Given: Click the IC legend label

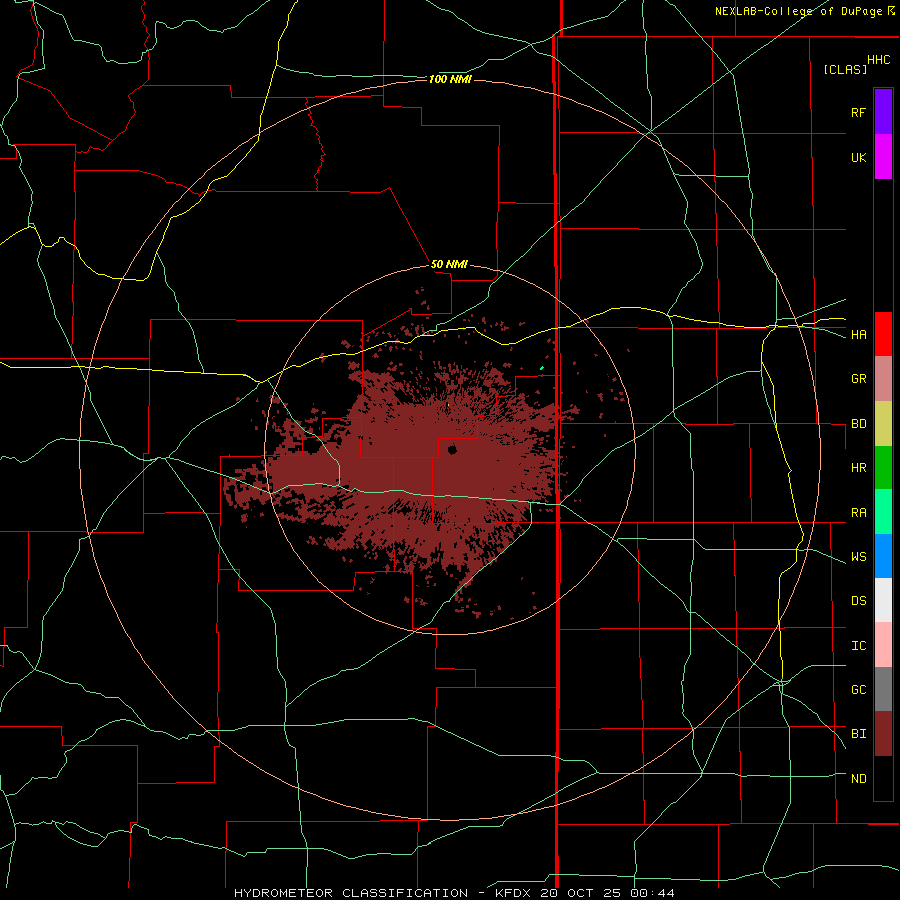Looking at the screenshot, I should [858, 646].
